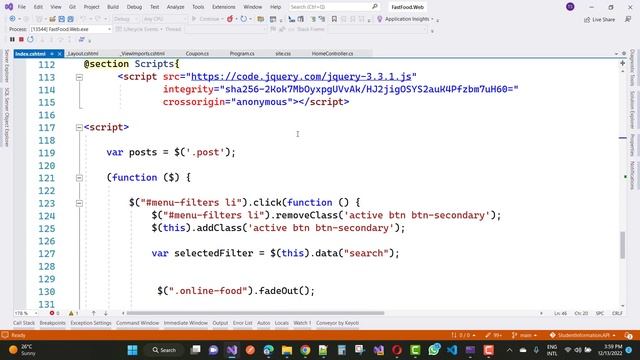Click the search magnifier icon in title bar
This screenshot has height=360, width=640.
pos(375,7)
